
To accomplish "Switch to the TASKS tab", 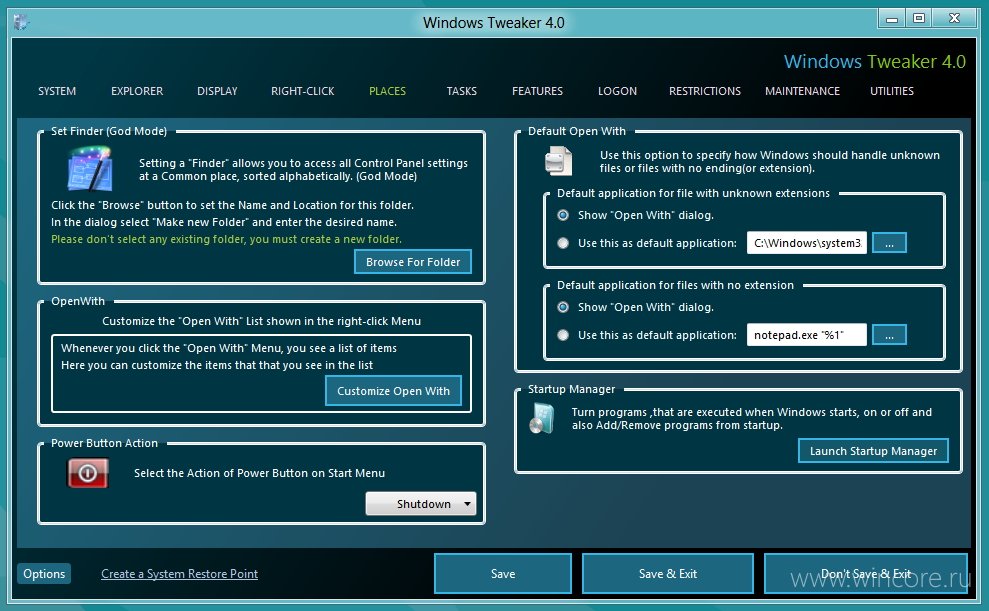I will click(x=462, y=91).
